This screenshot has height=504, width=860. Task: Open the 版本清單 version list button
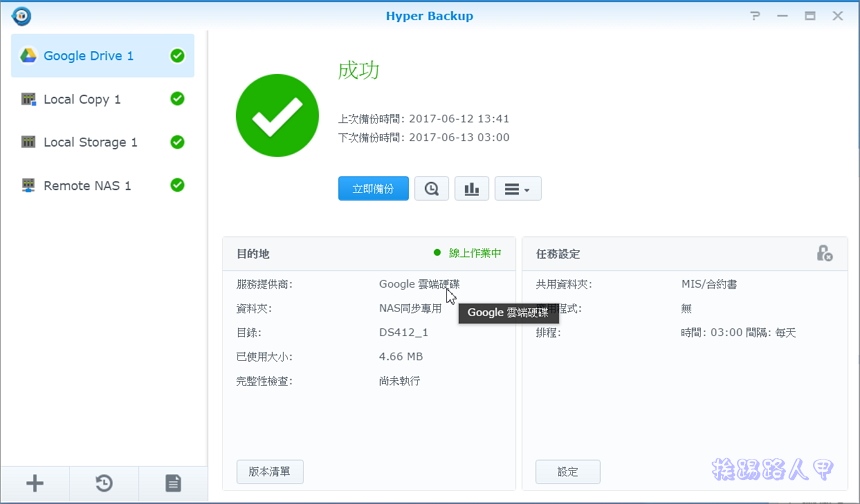(270, 472)
